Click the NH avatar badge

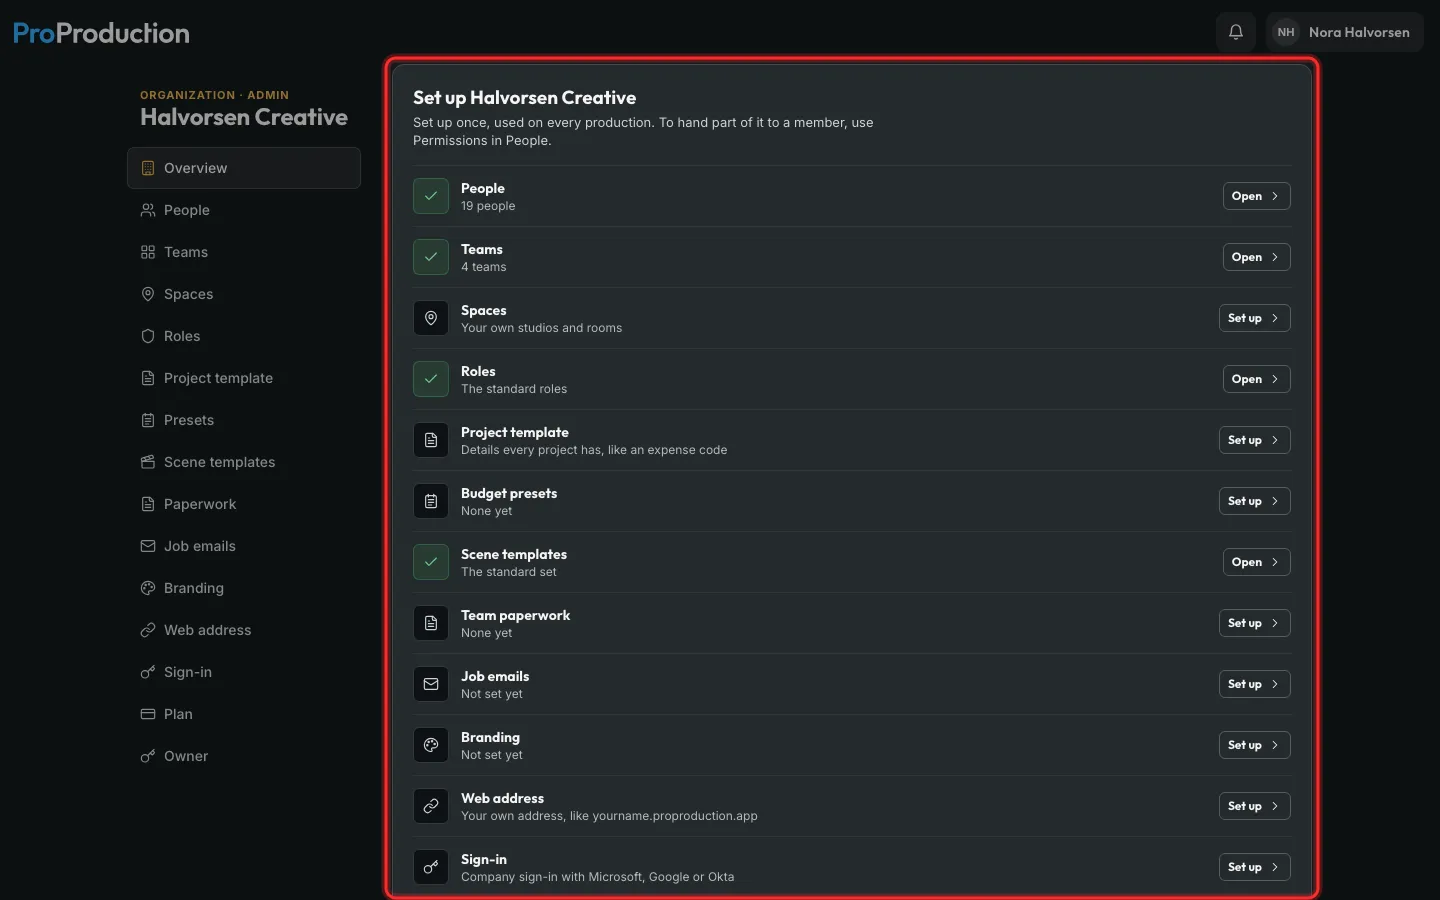(x=1286, y=32)
